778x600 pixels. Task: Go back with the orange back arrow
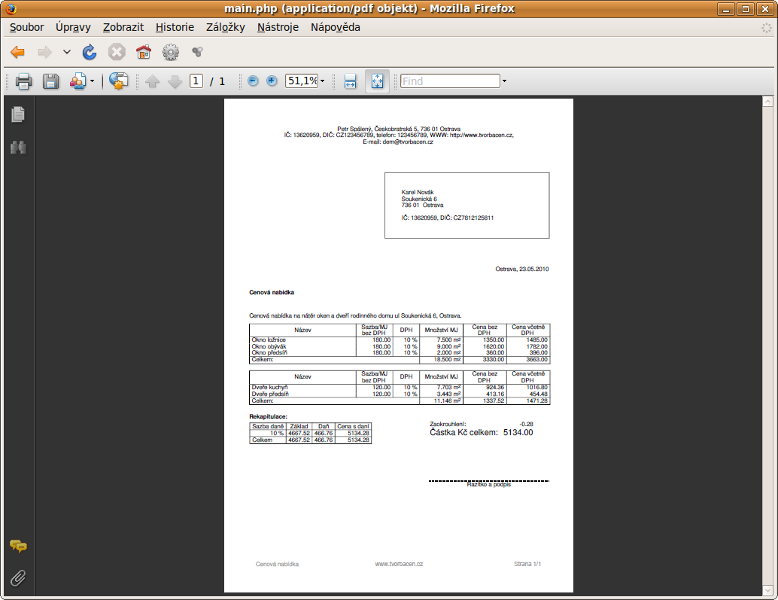tap(18, 52)
